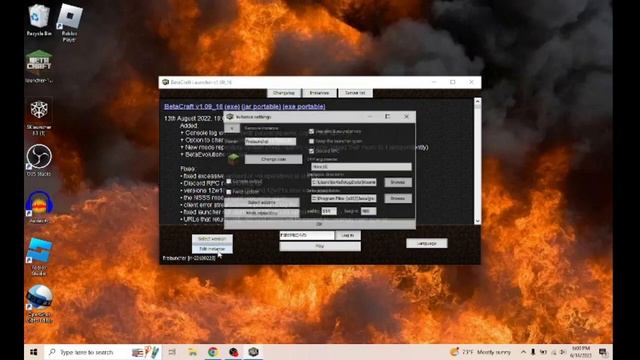Click the Edit instance button

[212, 249]
